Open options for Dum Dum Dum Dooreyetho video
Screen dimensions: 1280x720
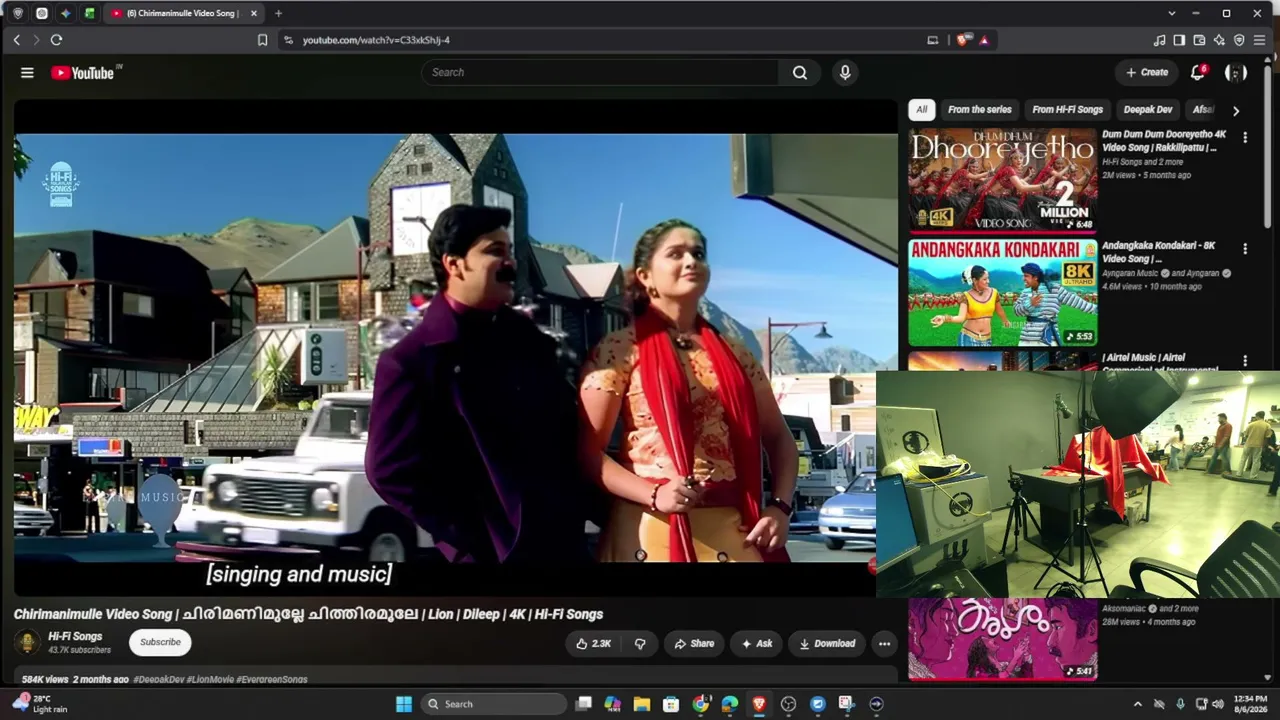(x=1245, y=138)
